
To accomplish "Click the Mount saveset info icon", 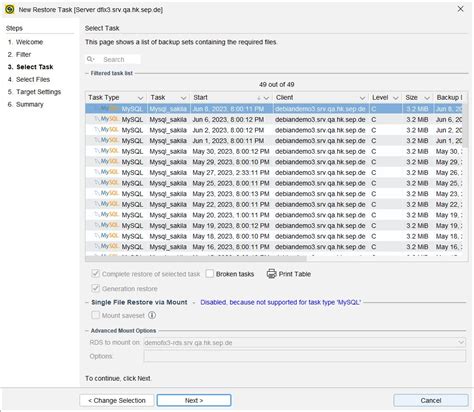I will click(152, 315).
